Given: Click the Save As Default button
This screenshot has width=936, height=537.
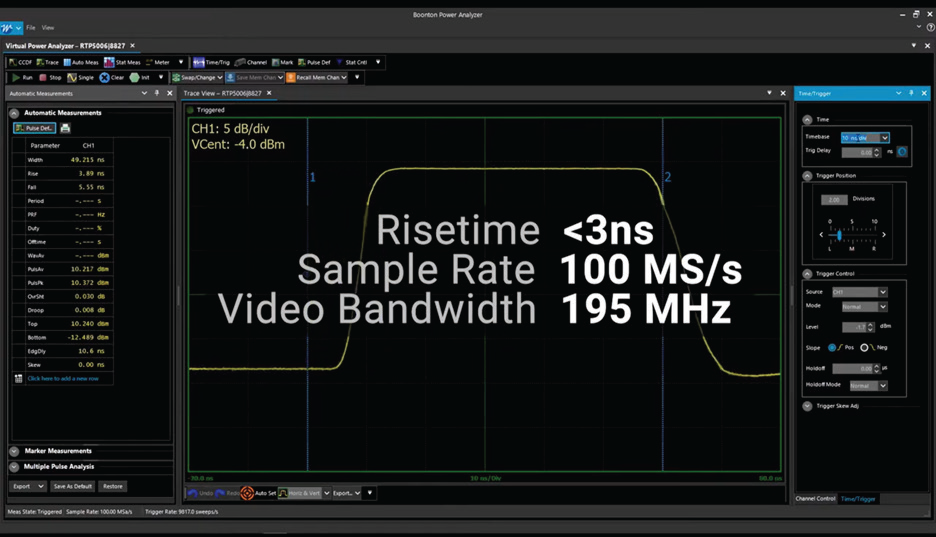Looking at the screenshot, I should [73, 486].
